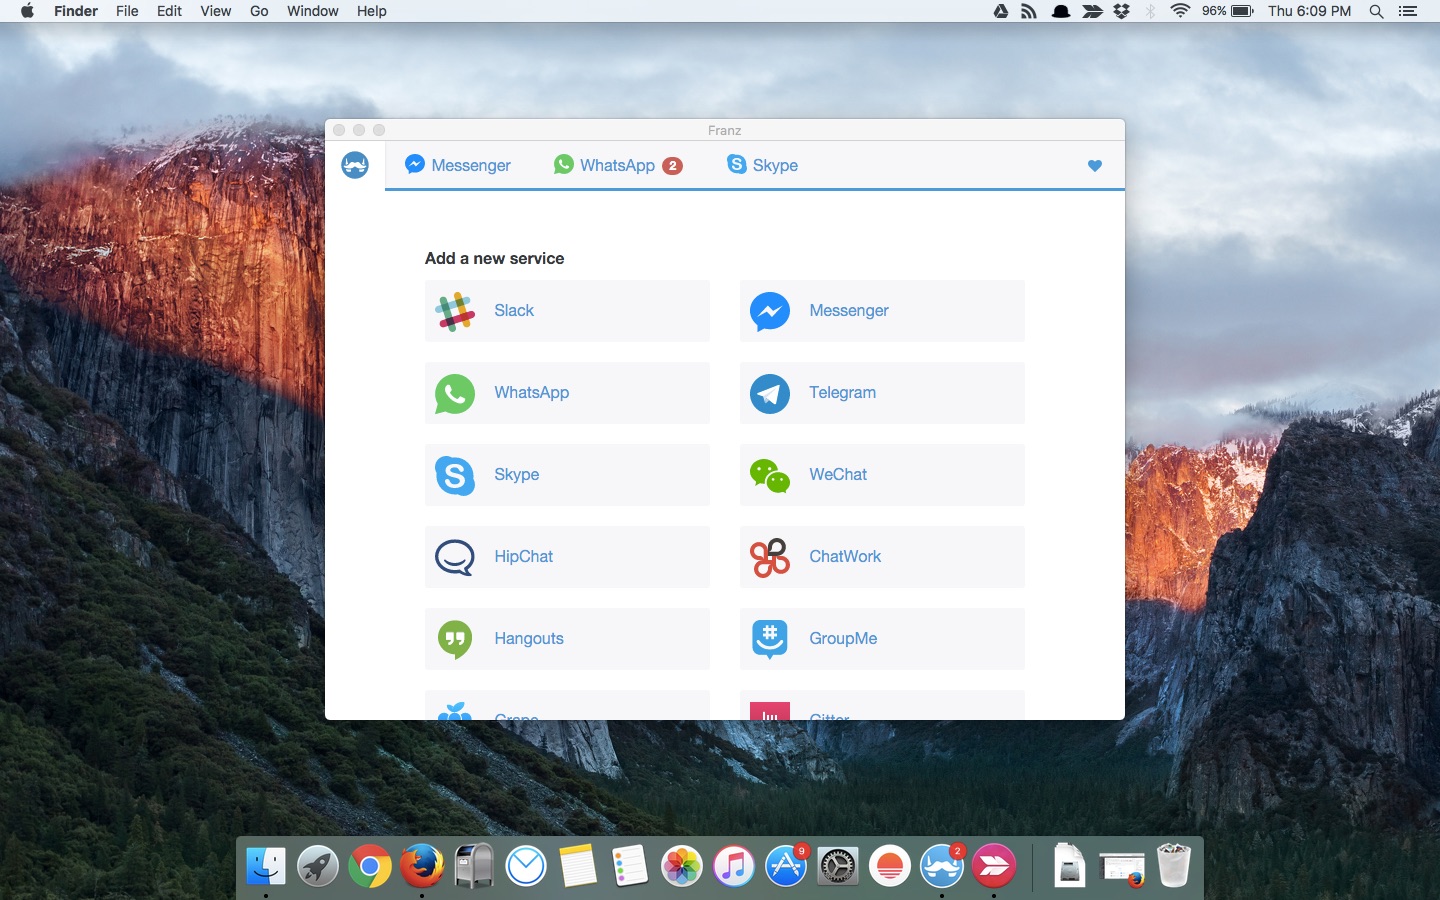This screenshot has height=900, width=1440.
Task: Add Messenger from the services list
Action: tap(882, 311)
